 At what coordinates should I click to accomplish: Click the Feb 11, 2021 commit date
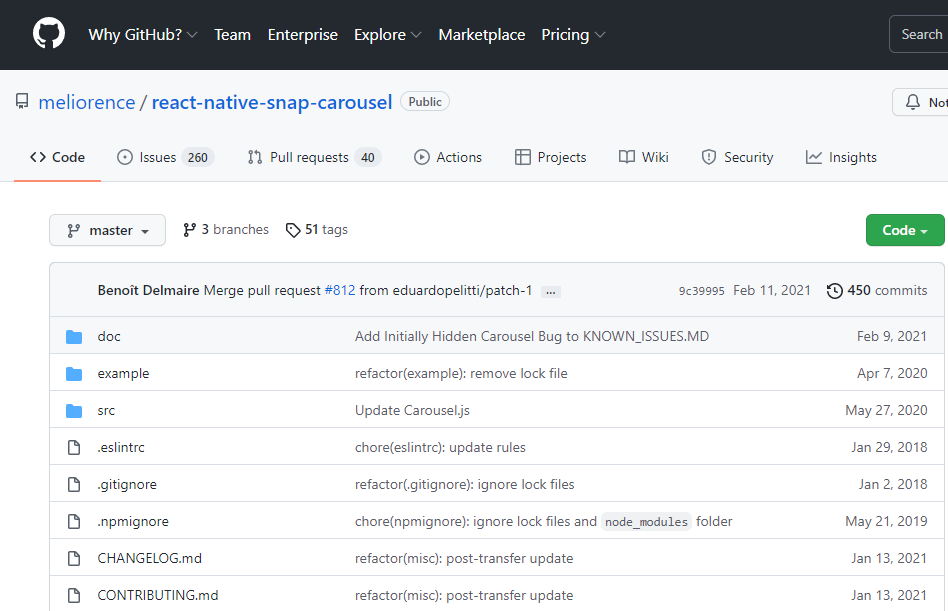pos(772,291)
